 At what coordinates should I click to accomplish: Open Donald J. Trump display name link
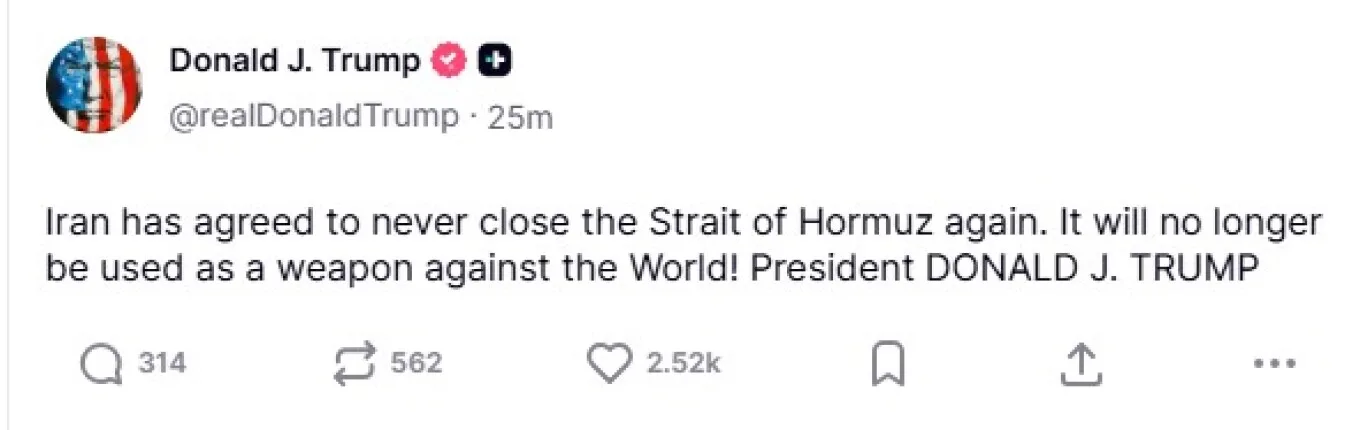pyautogui.click(x=294, y=62)
